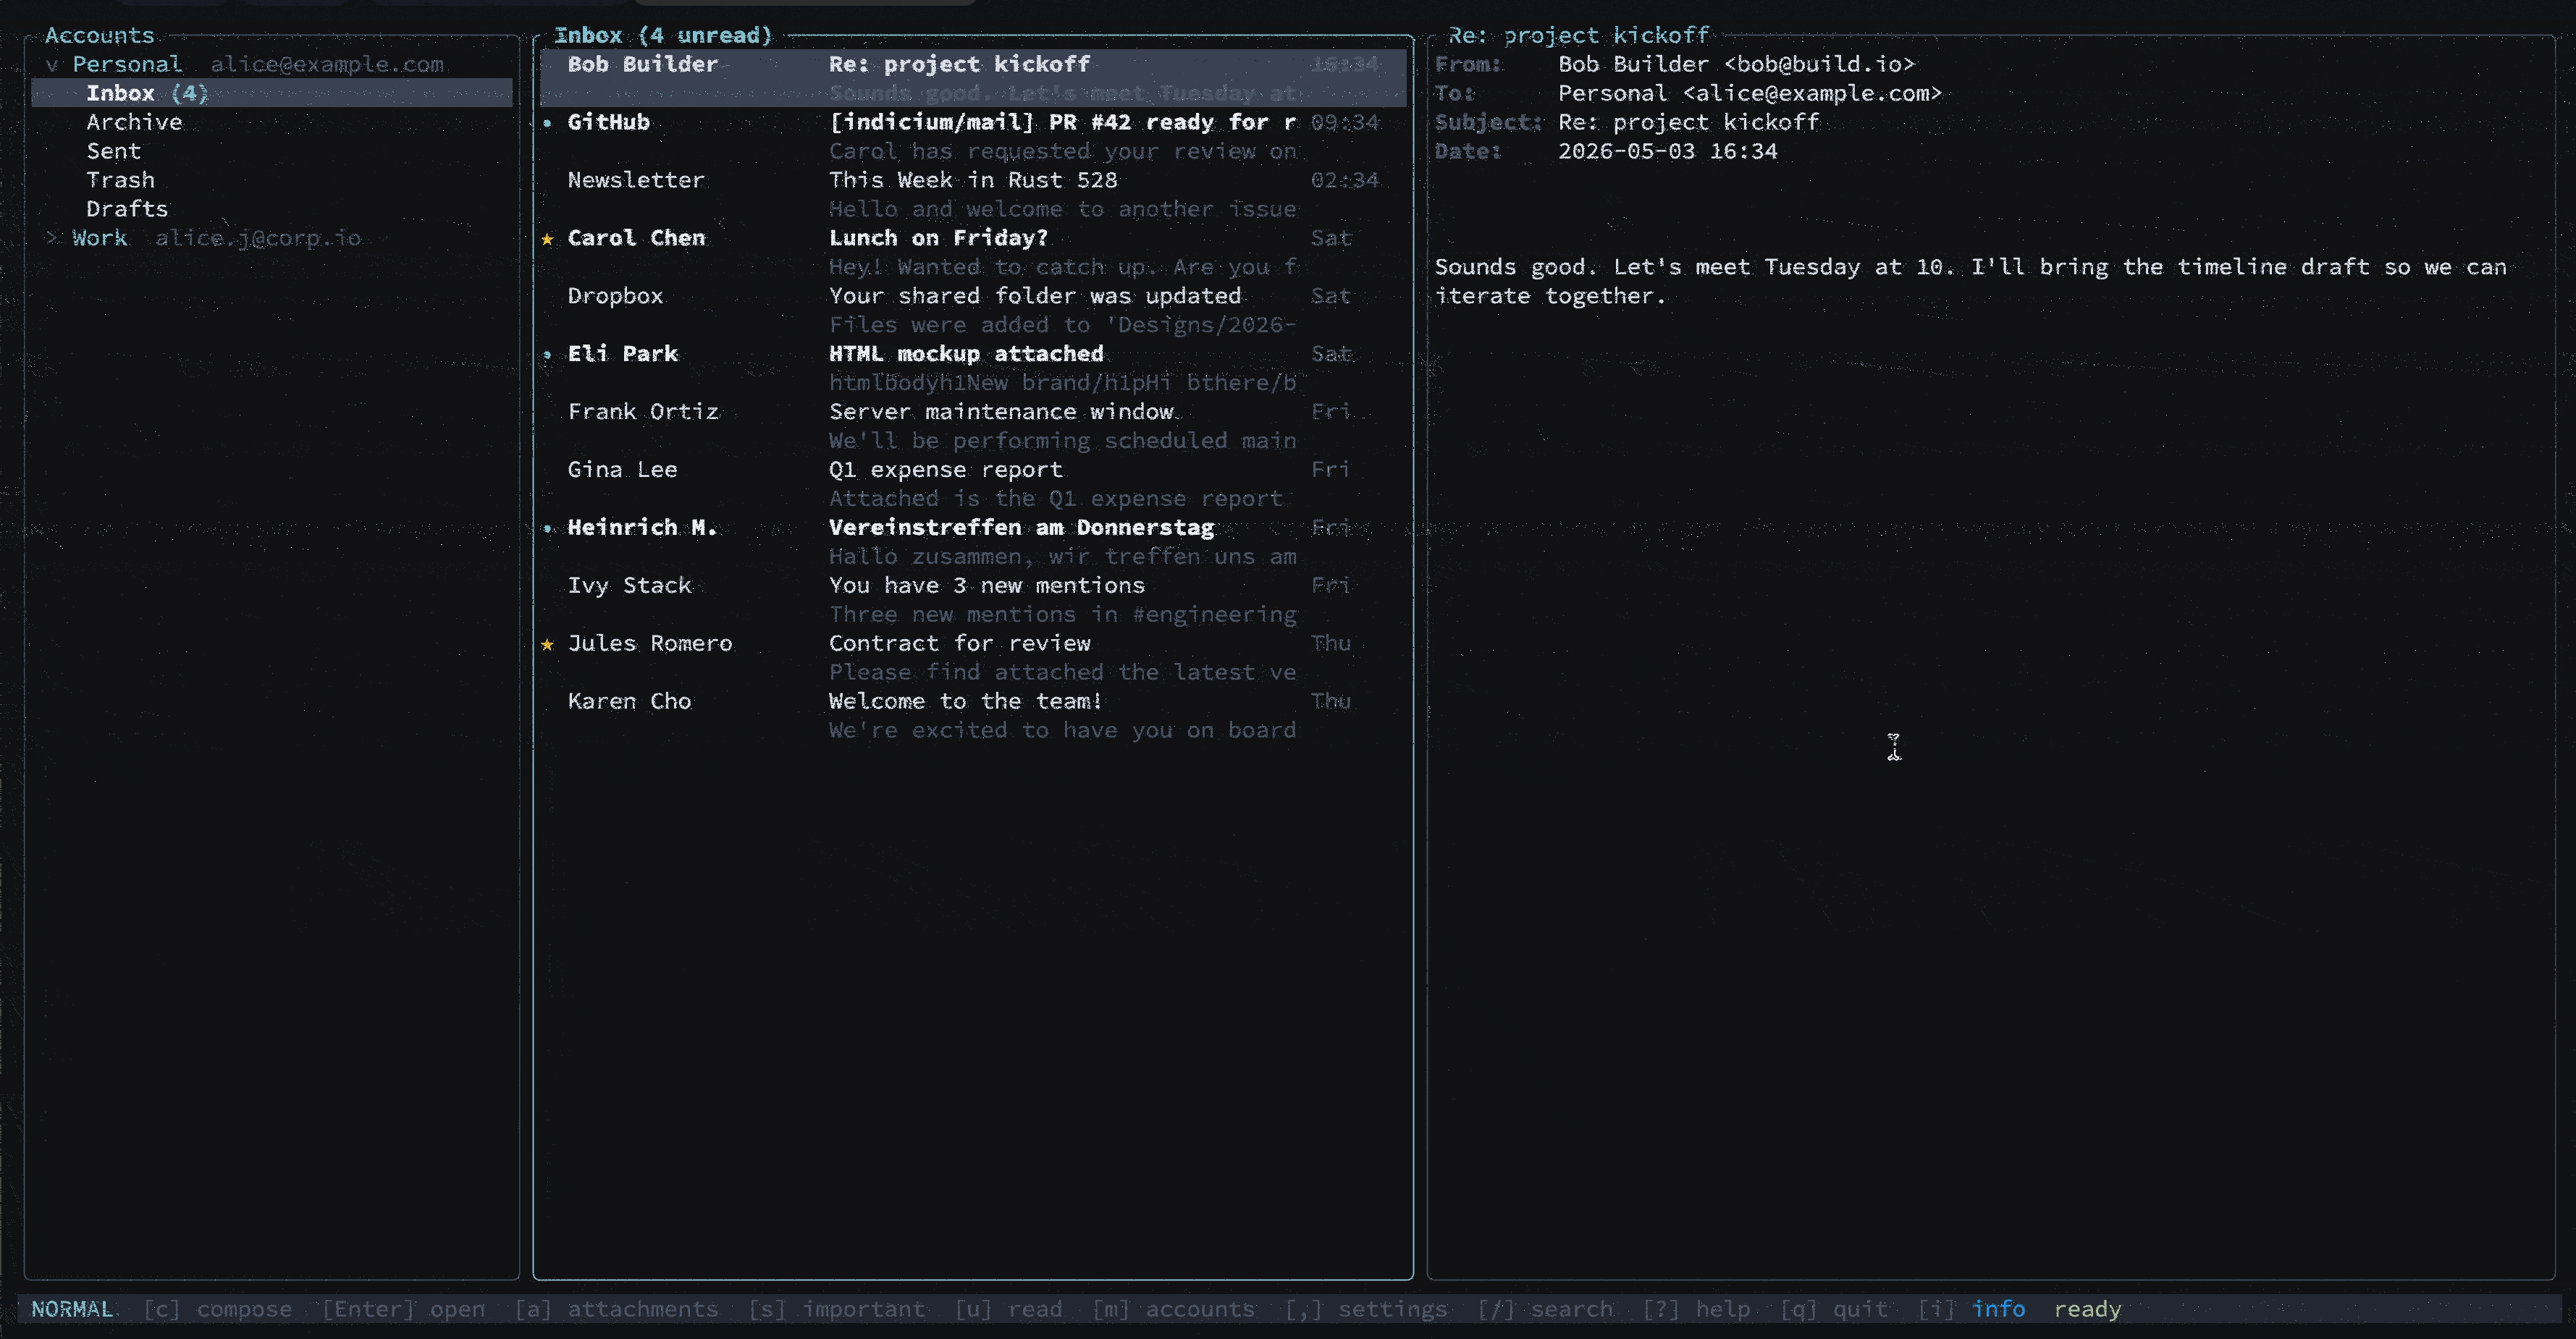Click the 02:34 timestamp on Newsletter email
This screenshot has height=1339, width=2576.
pyautogui.click(x=1345, y=180)
